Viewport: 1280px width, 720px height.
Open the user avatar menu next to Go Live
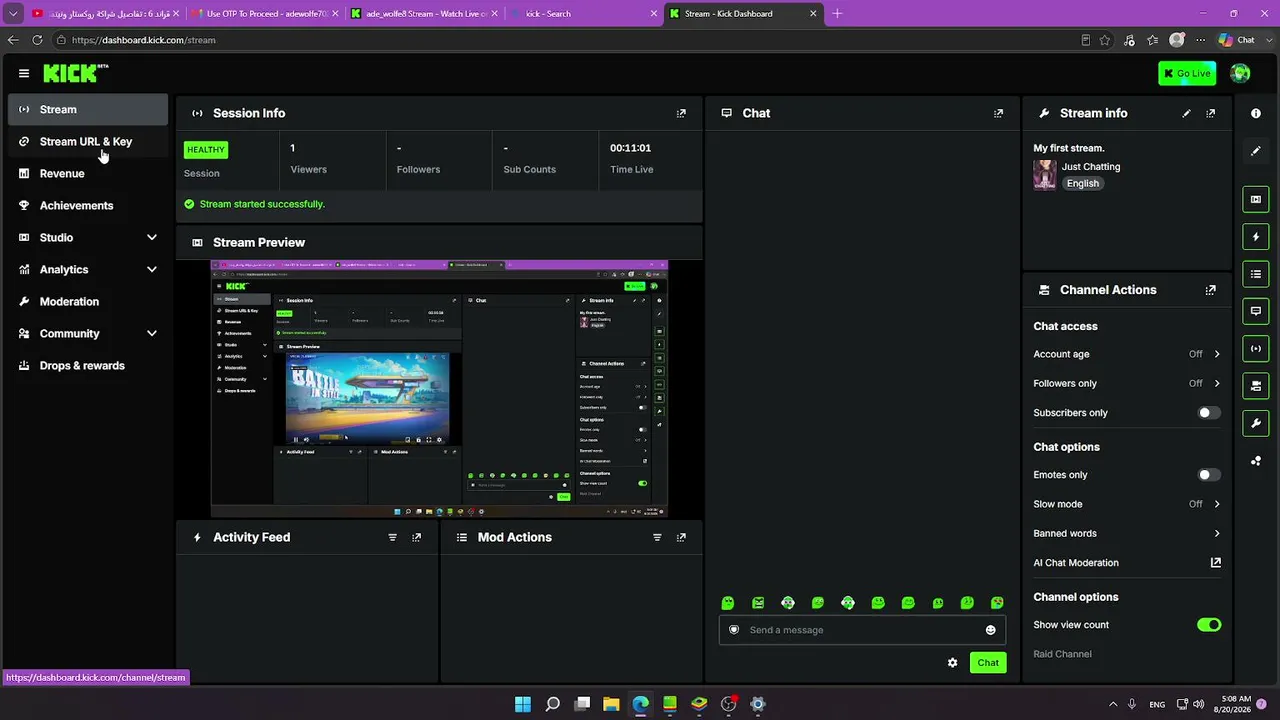[1240, 73]
